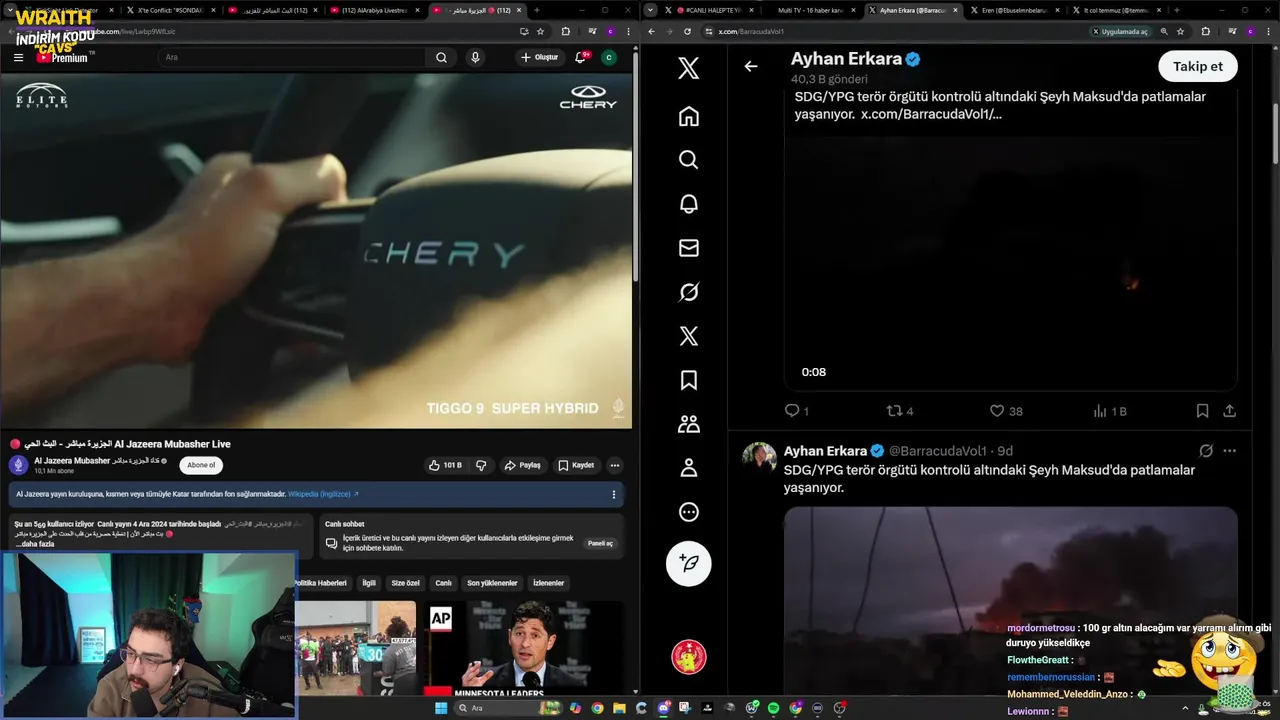Open YouTube notifications bell
This screenshot has height=720, width=1280.
(581, 57)
